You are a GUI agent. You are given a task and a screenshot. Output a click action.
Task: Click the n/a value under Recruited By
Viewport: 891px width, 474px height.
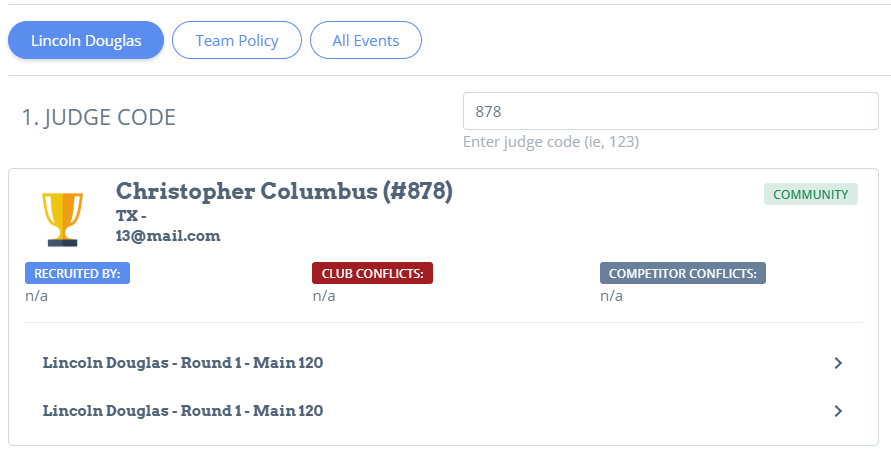point(36,296)
